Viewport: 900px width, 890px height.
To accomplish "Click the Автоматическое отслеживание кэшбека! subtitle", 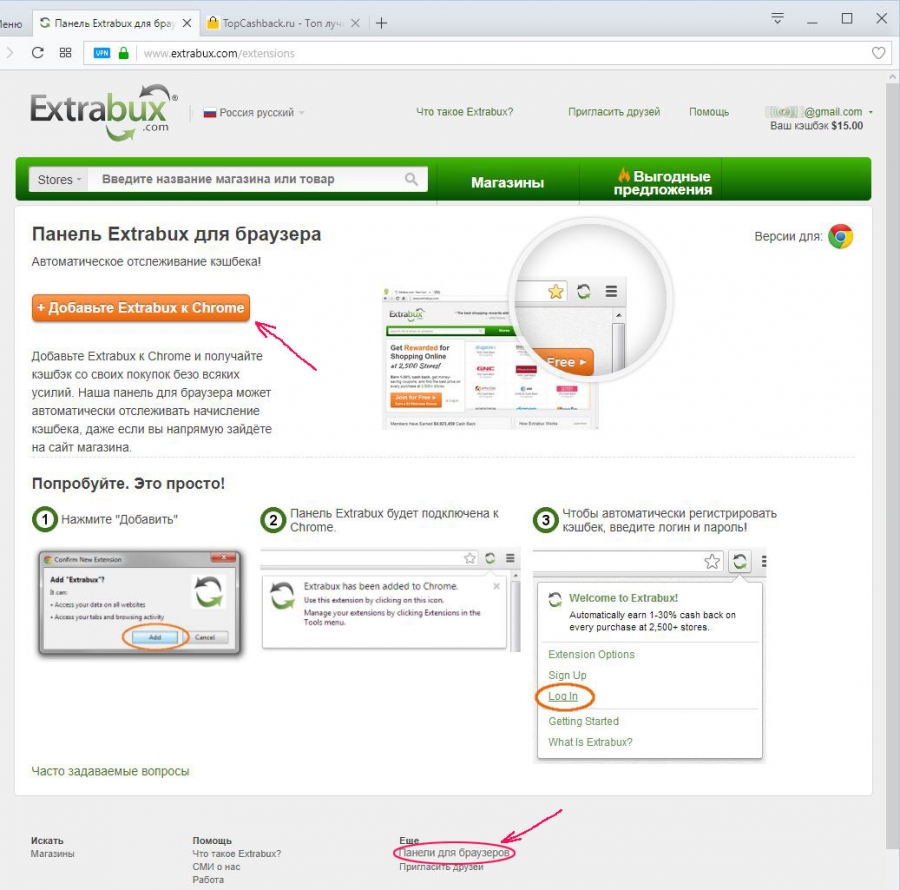I will coord(146,262).
